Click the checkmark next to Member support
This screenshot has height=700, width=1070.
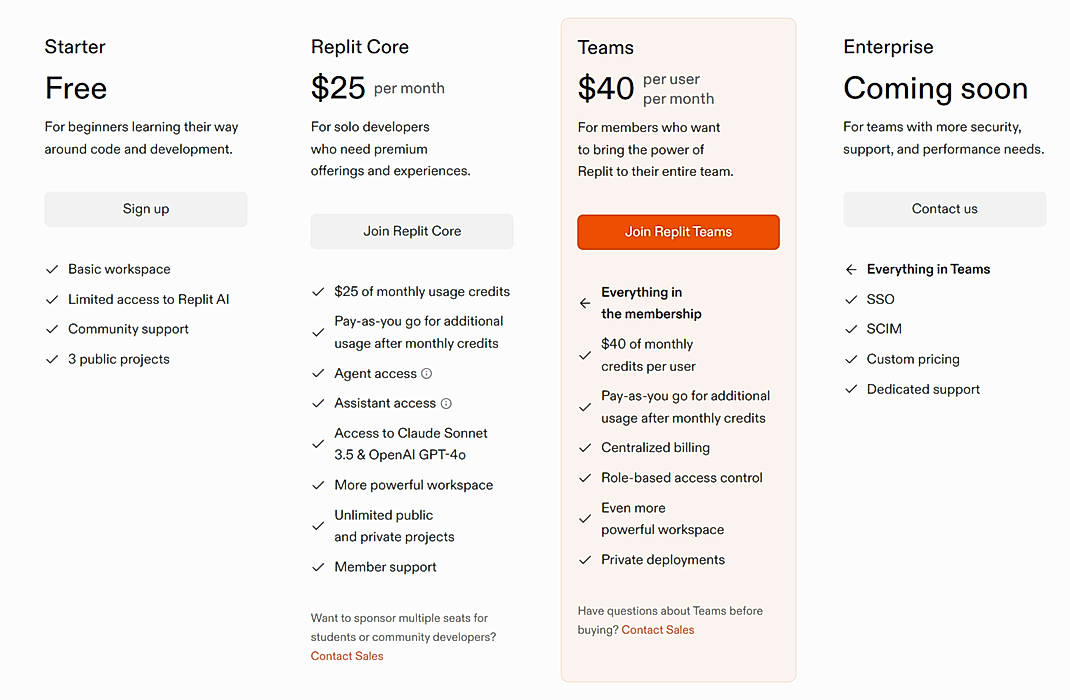(318, 567)
